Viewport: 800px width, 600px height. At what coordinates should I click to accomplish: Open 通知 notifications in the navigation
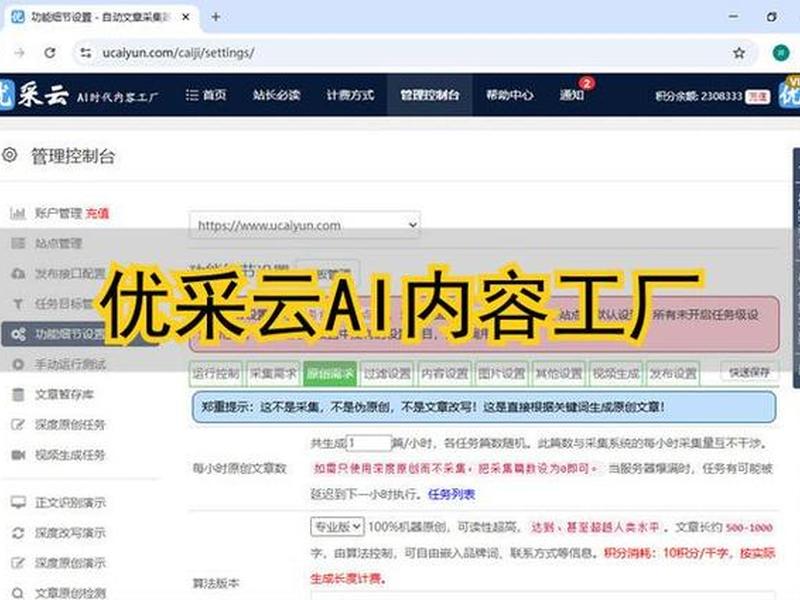click(x=572, y=95)
